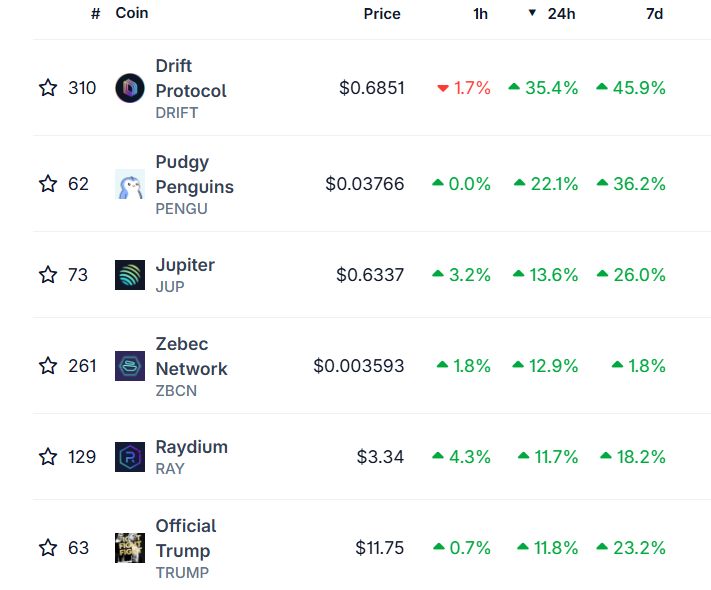Sort by the Price column header

click(x=382, y=14)
